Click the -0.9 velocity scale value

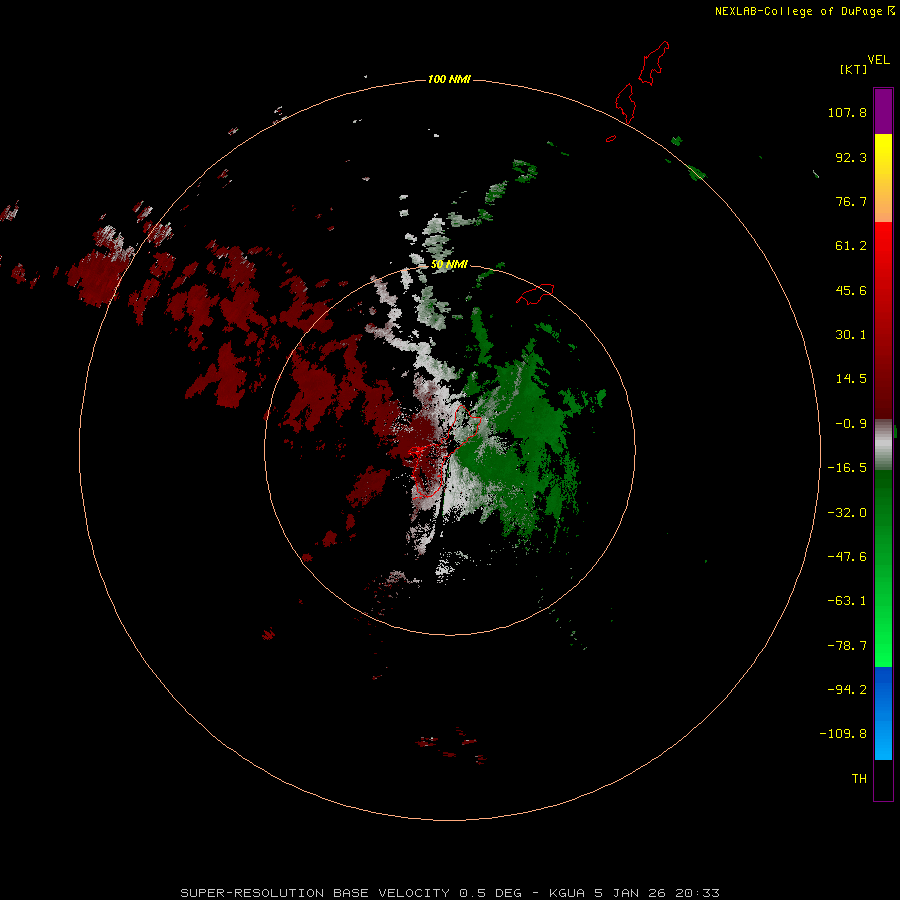click(851, 424)
